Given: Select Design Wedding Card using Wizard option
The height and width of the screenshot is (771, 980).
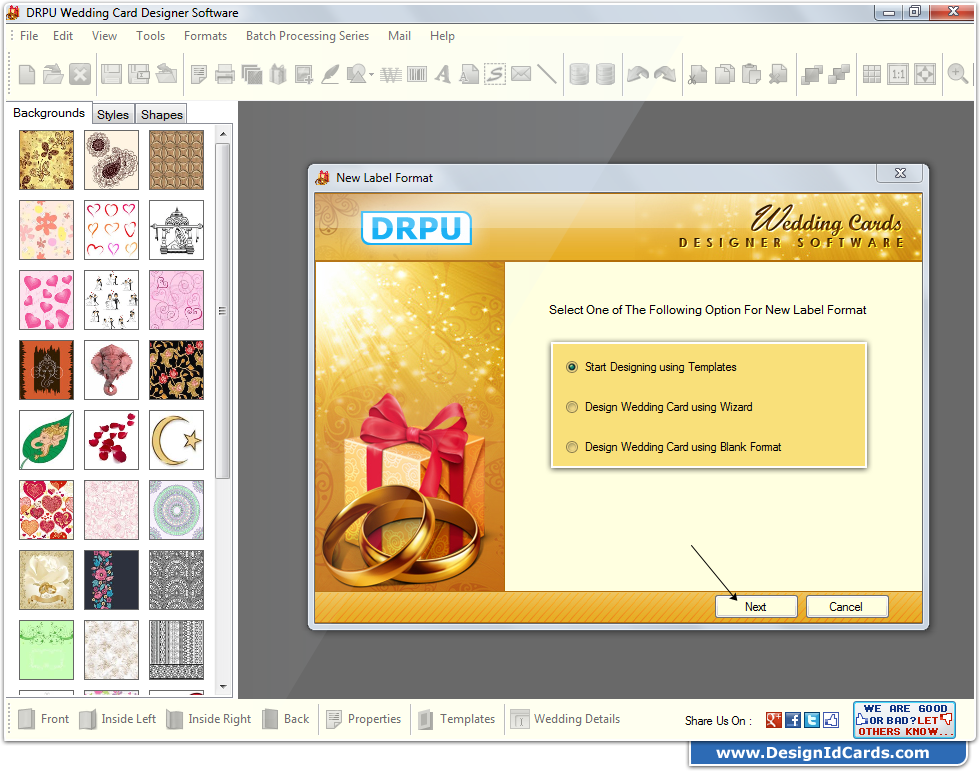Looking at the screenshot, I should [x=659, y=407].
